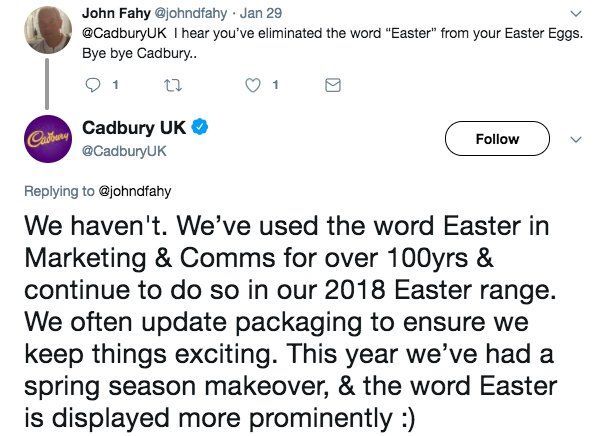Click the like count beside the heart
600x436 pixels.
[275, 86]
